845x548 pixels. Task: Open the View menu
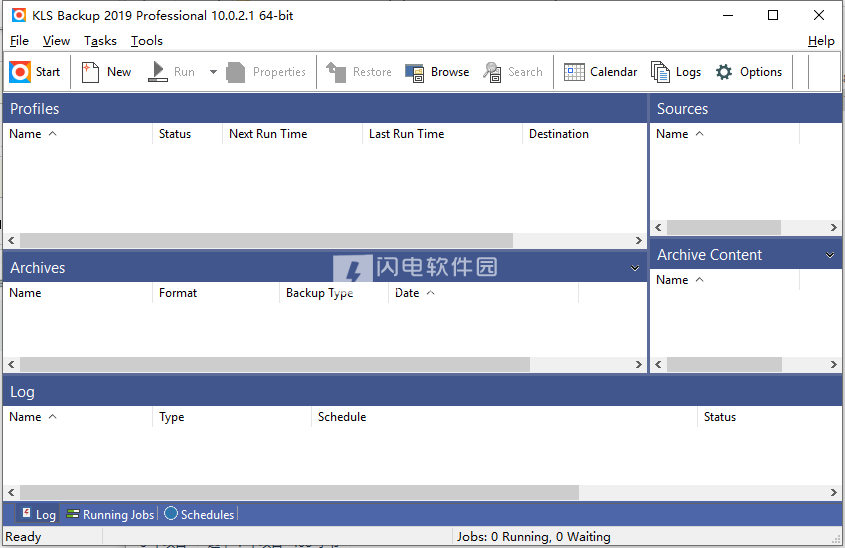pos(57,41)
